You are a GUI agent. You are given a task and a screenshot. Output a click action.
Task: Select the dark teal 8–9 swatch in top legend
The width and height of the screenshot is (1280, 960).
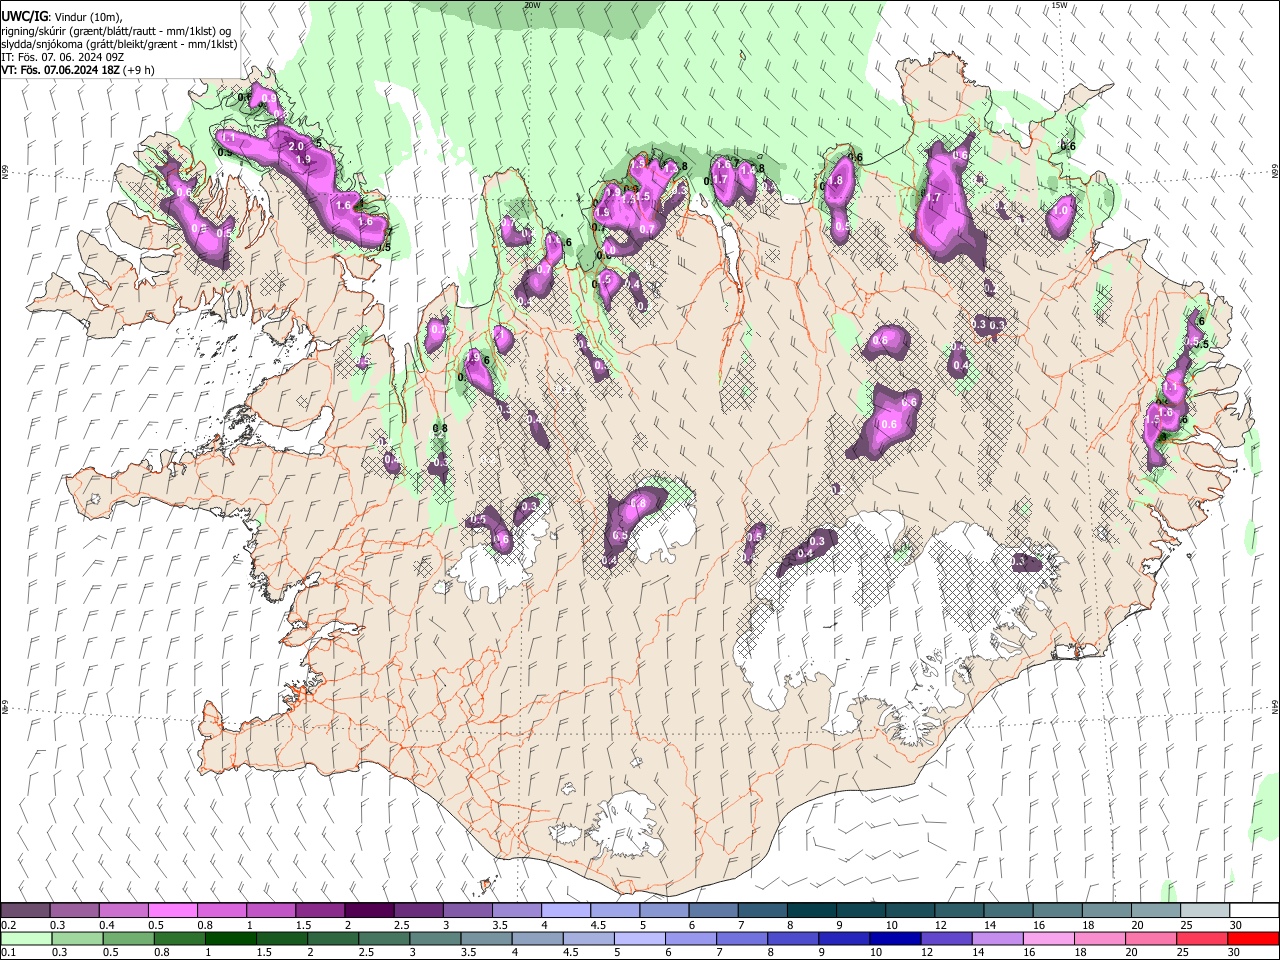[x=811, y=911]
